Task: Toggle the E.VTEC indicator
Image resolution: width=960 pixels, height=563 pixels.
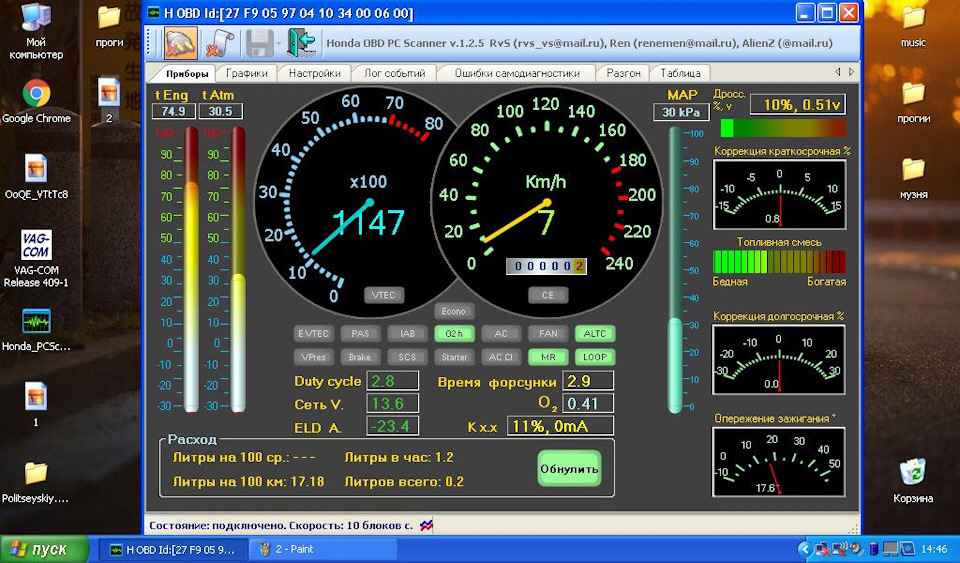Action: point(313,334)
